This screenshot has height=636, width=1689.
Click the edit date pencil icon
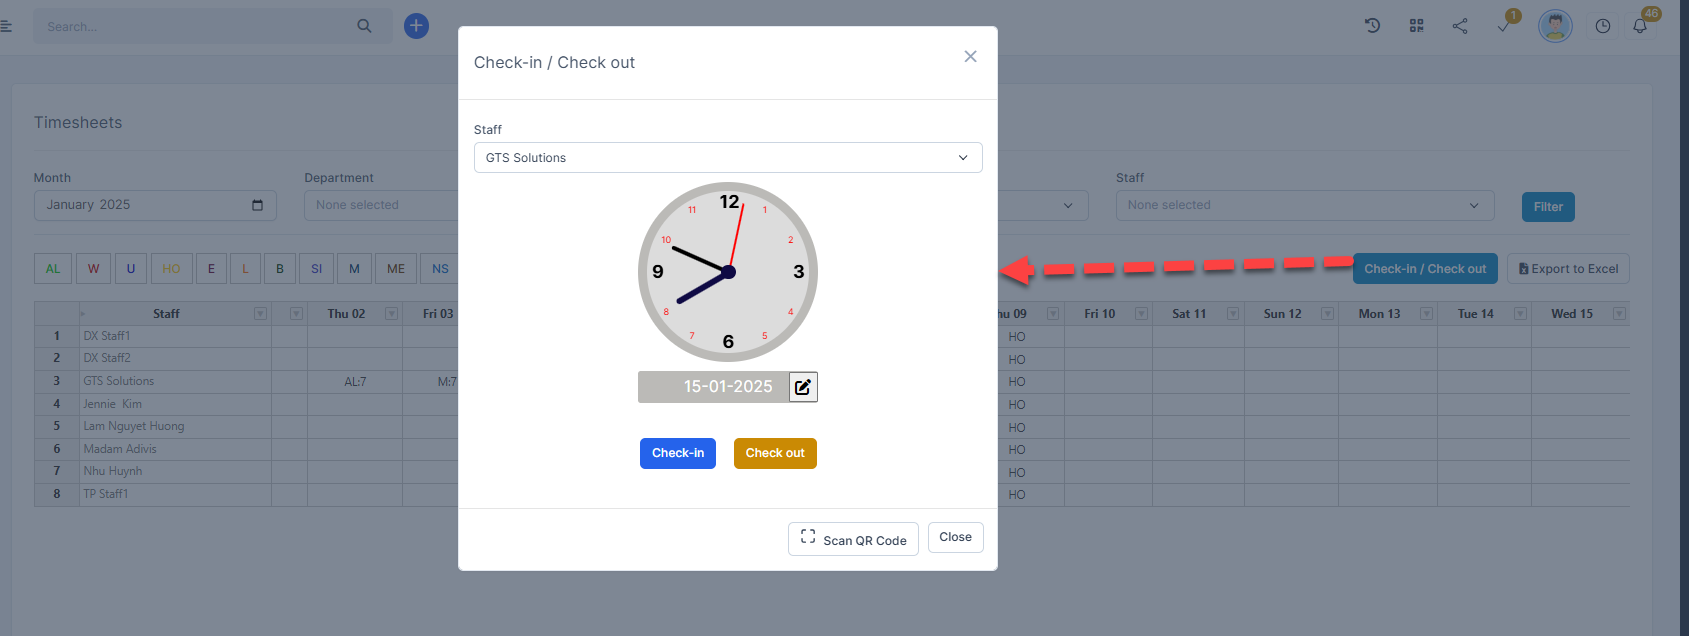point(803,387)
